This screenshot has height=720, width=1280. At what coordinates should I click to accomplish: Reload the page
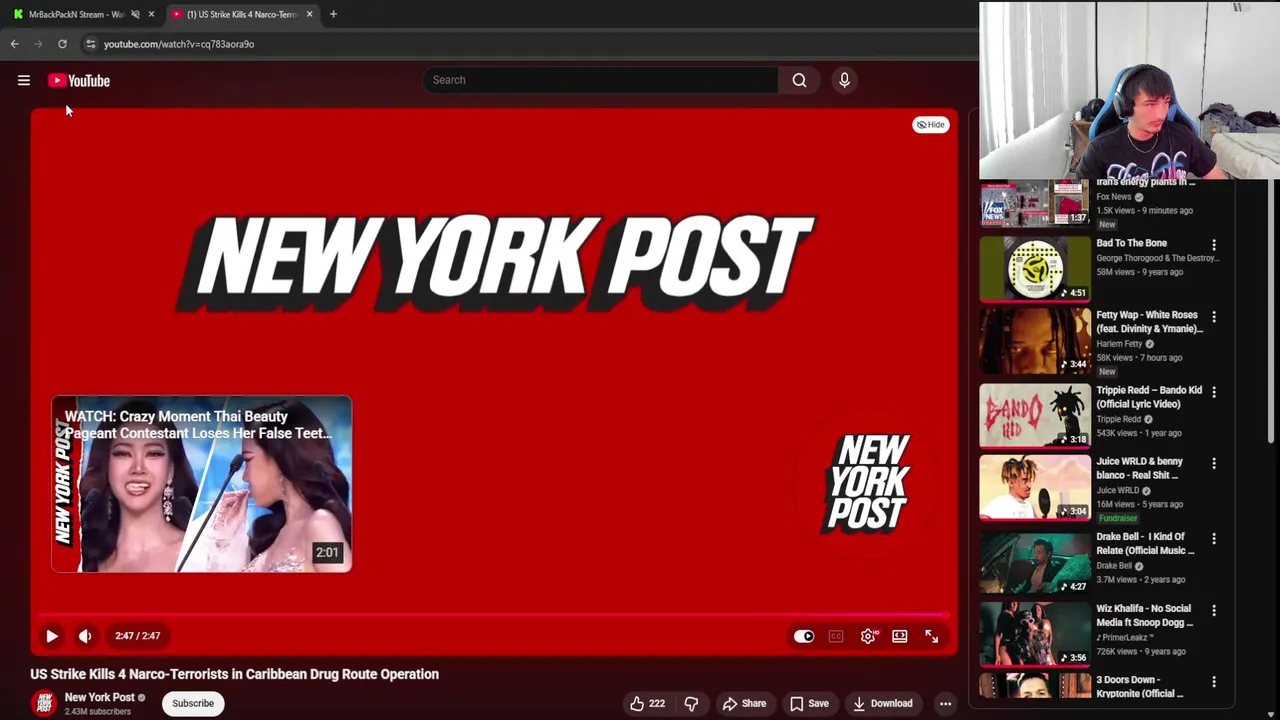(x=62, y=44)
